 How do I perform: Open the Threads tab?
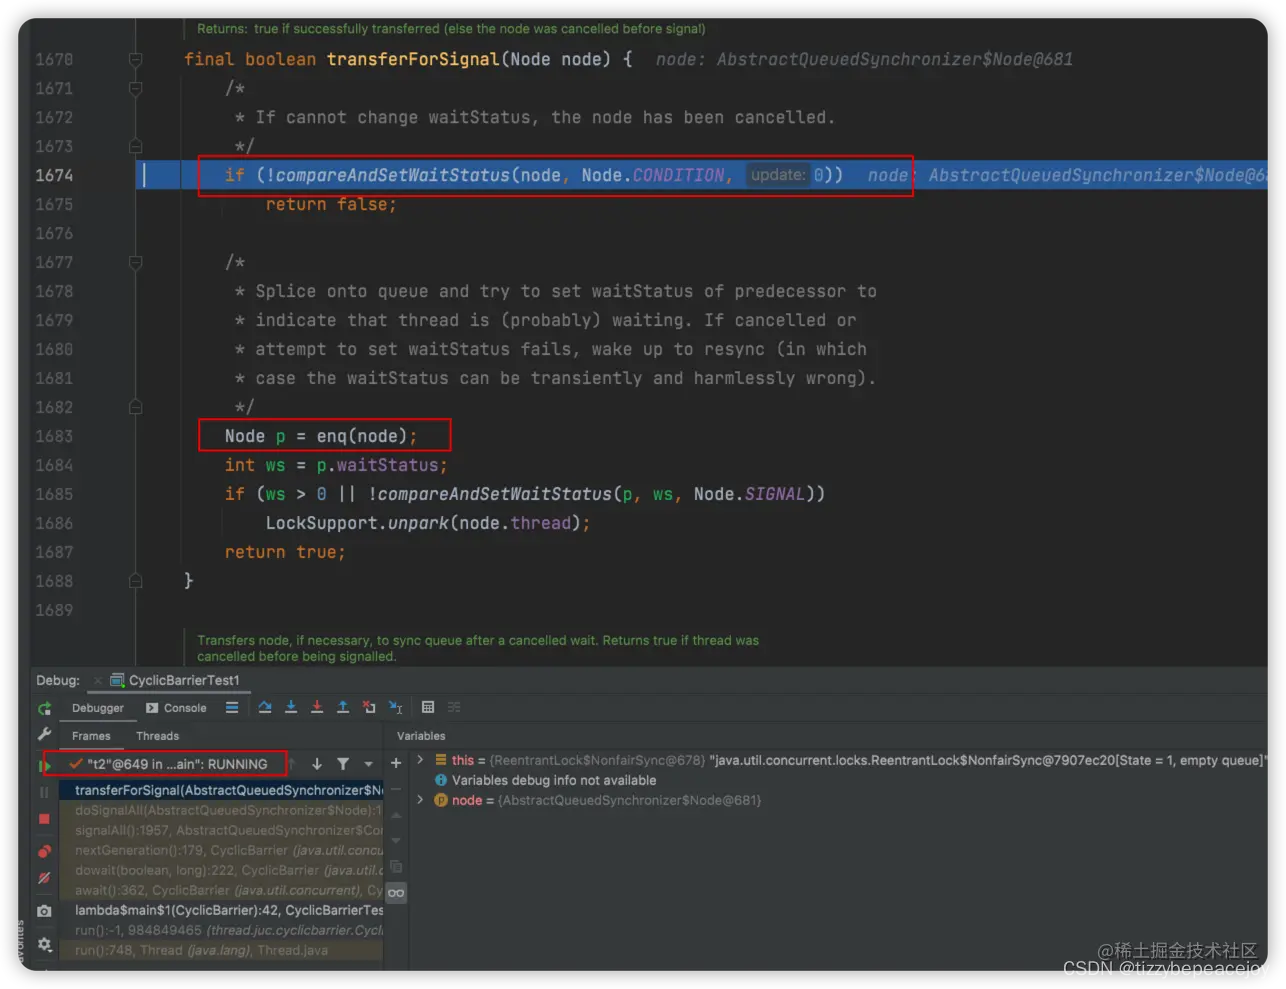tap(157, 736)
